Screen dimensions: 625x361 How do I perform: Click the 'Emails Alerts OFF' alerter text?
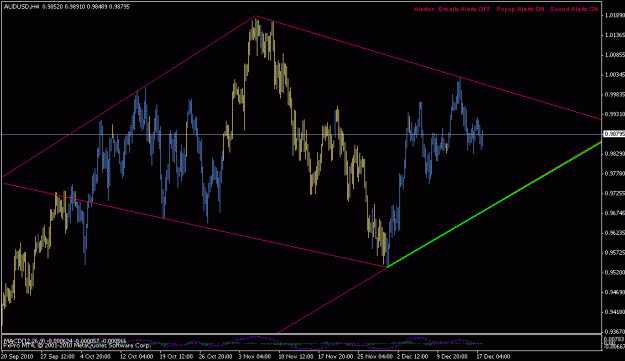(x=465, y=9)
